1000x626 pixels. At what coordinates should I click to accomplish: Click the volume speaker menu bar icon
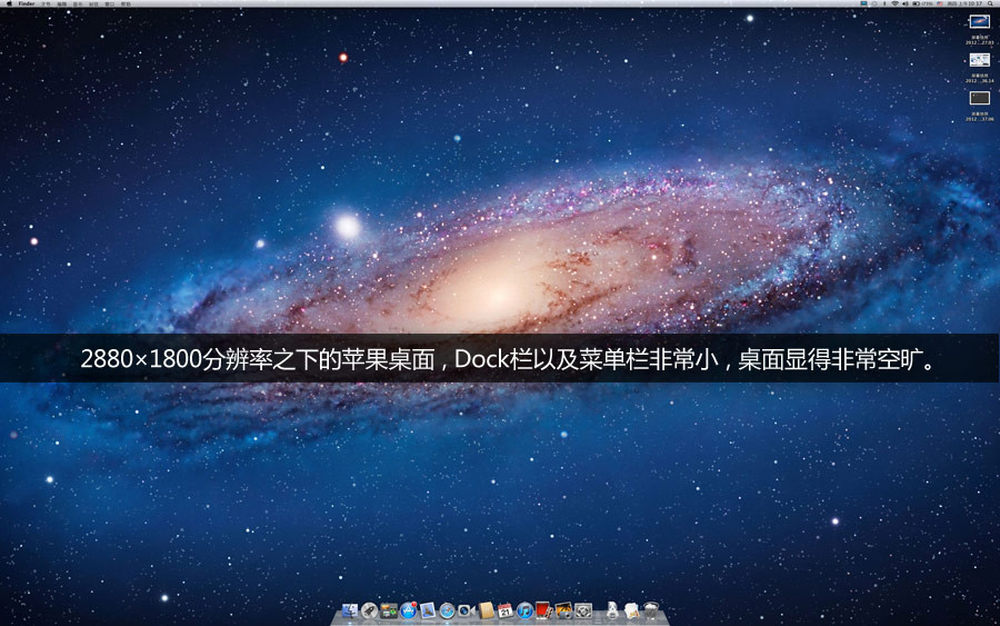click(905, 4)
